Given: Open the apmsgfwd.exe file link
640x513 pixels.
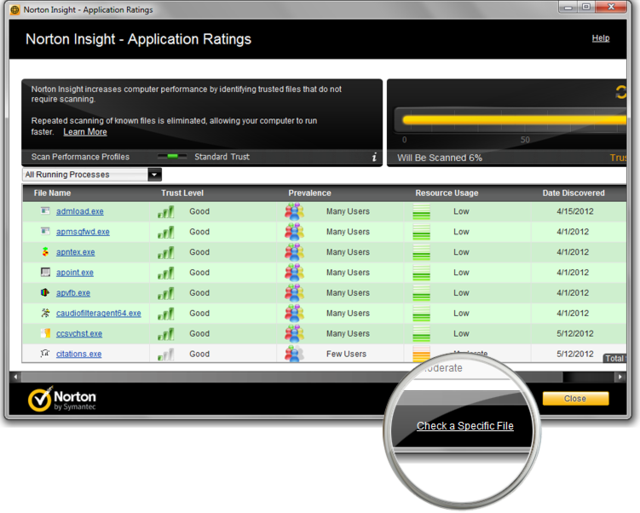Looking at the screenshot, I should point(83,232).
